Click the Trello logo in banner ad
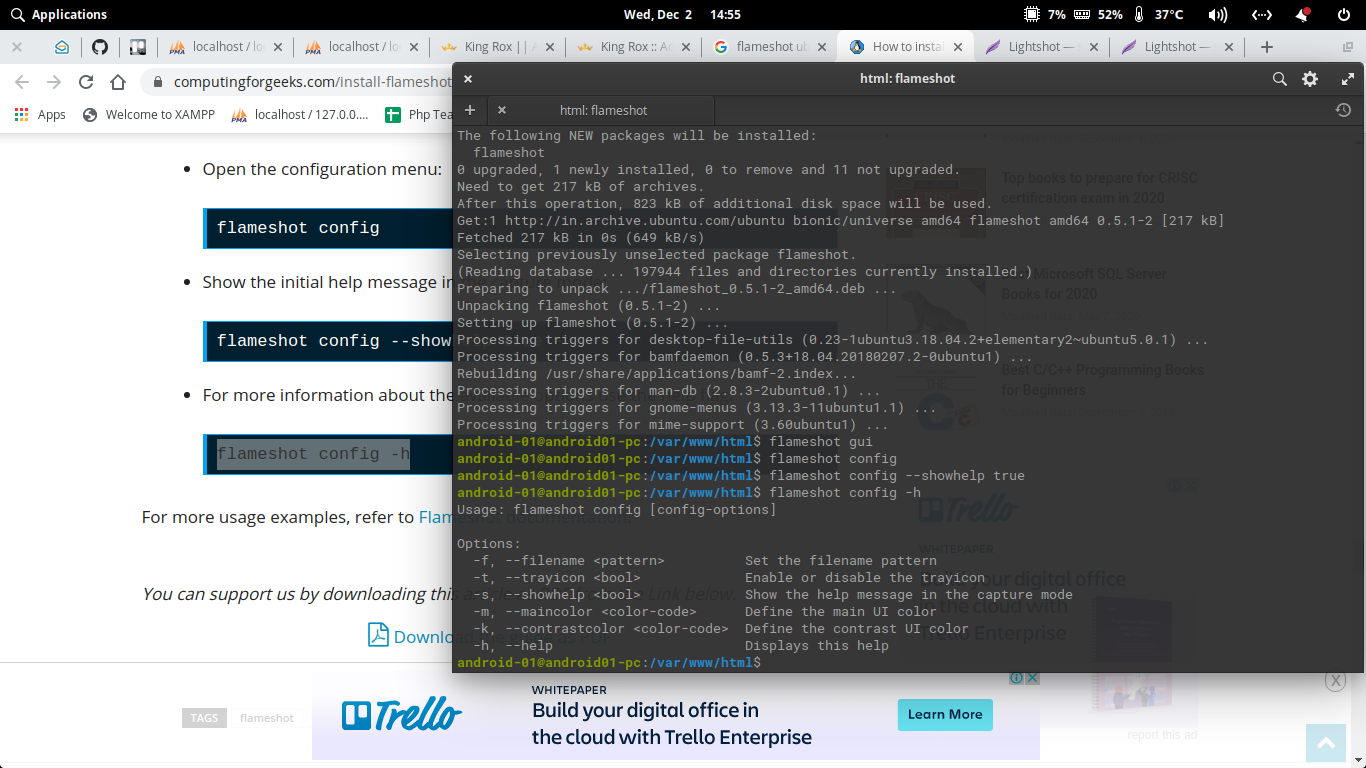The height and width of the screenshot is (768, 1366). [402, 715]
